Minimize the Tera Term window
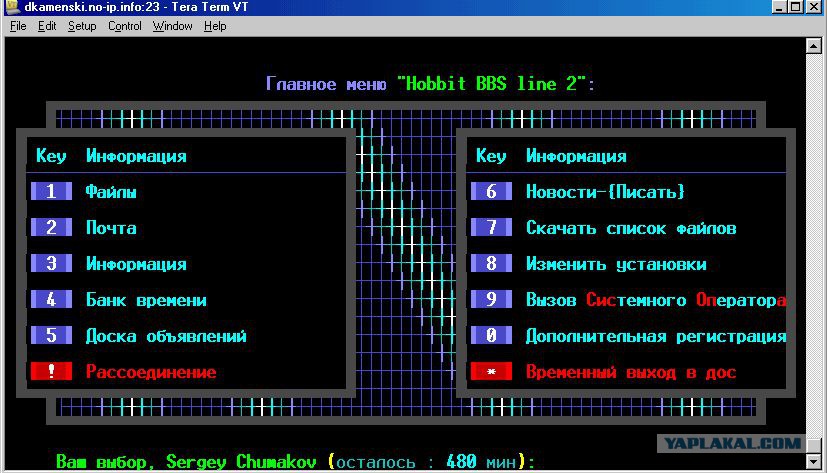The height and width of the screenshot is (473, 827). point(780,7)
